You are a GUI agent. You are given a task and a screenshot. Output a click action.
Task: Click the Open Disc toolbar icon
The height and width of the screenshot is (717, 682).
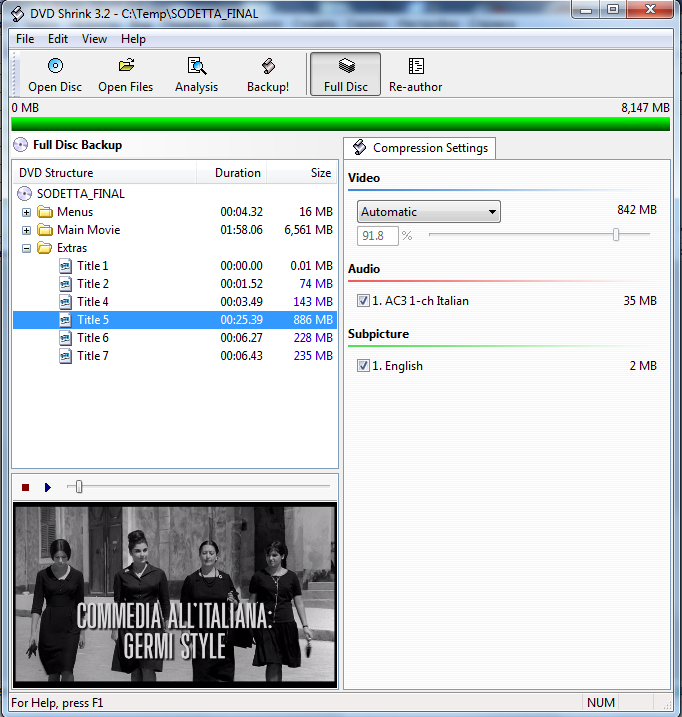tap(55, 66)
